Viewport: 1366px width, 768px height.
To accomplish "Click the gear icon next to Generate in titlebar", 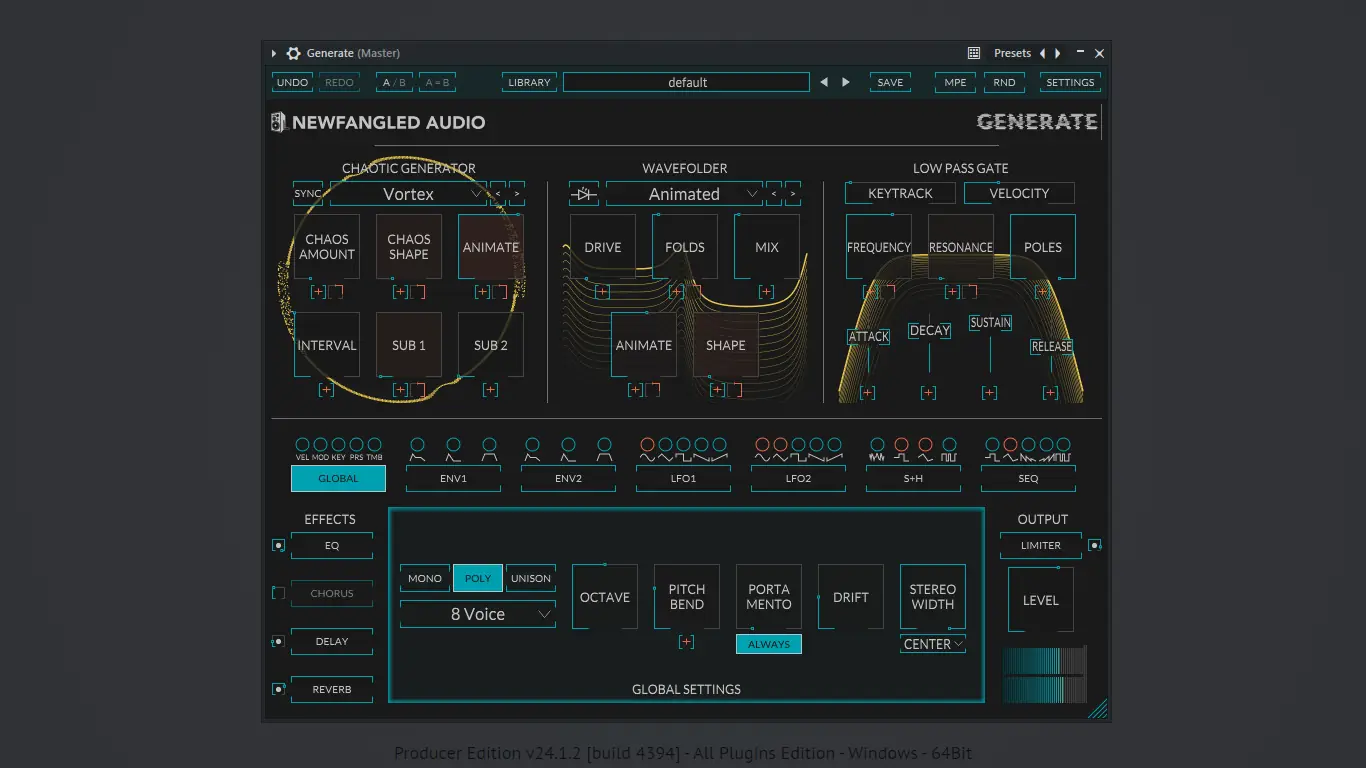I will [x=293, y=53].
